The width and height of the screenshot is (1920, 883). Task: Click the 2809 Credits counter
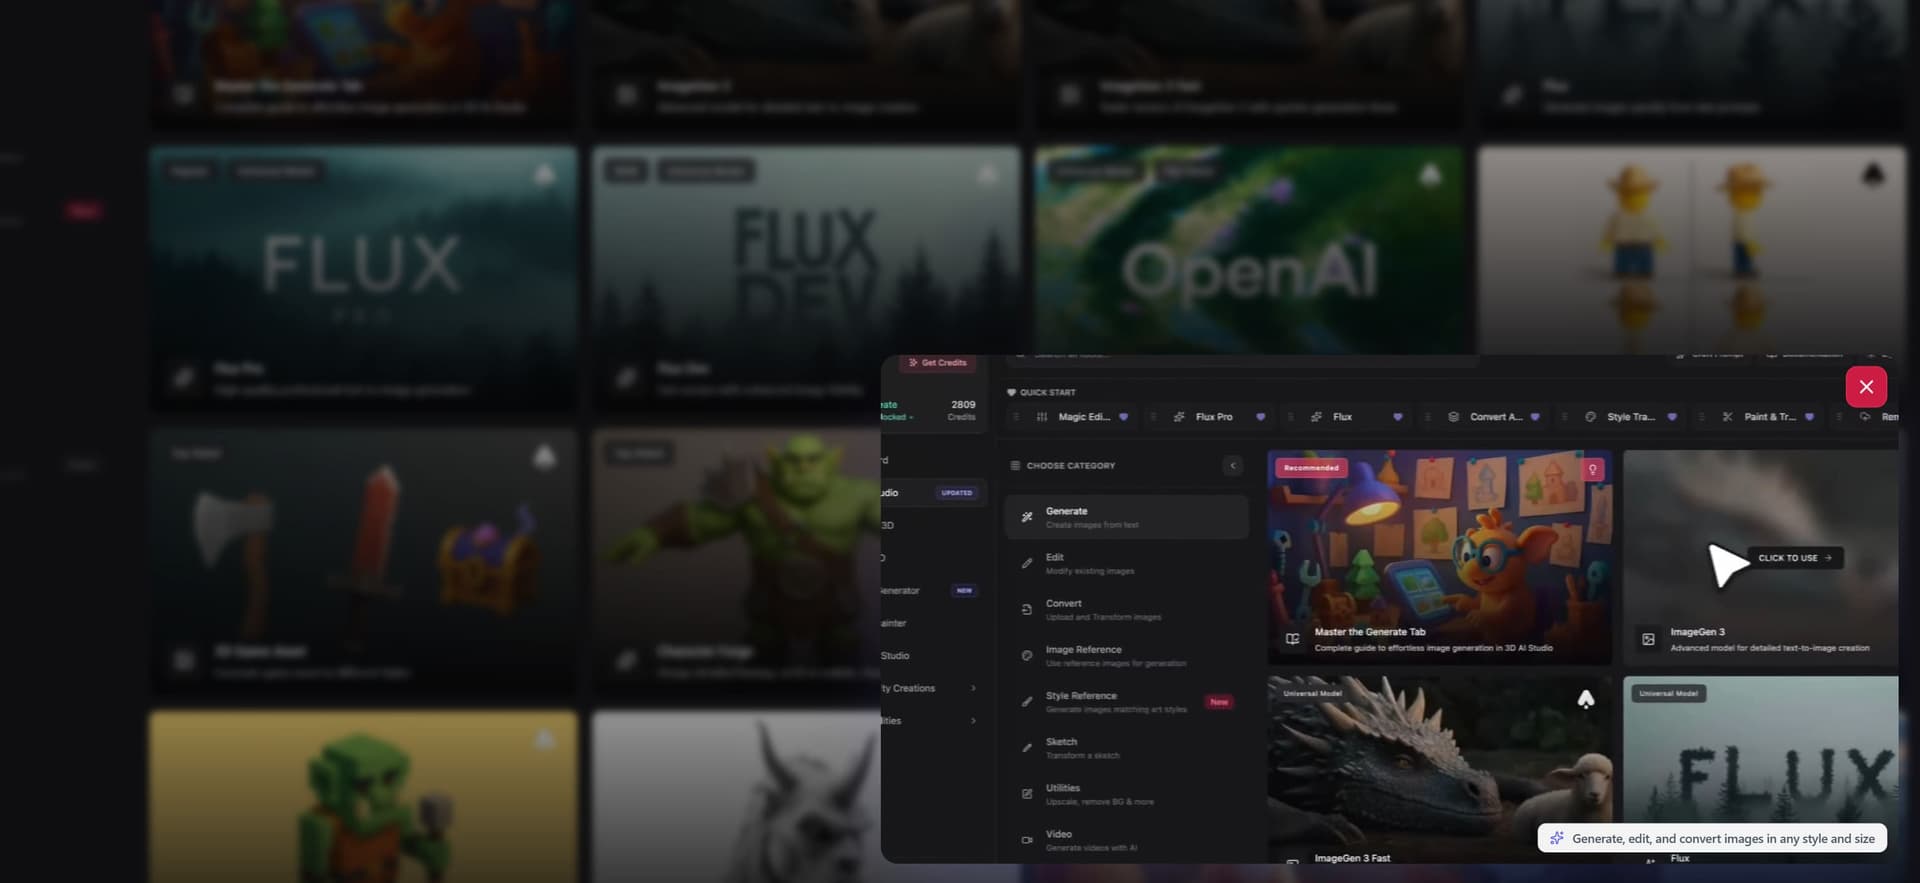(x=962, y=410)
